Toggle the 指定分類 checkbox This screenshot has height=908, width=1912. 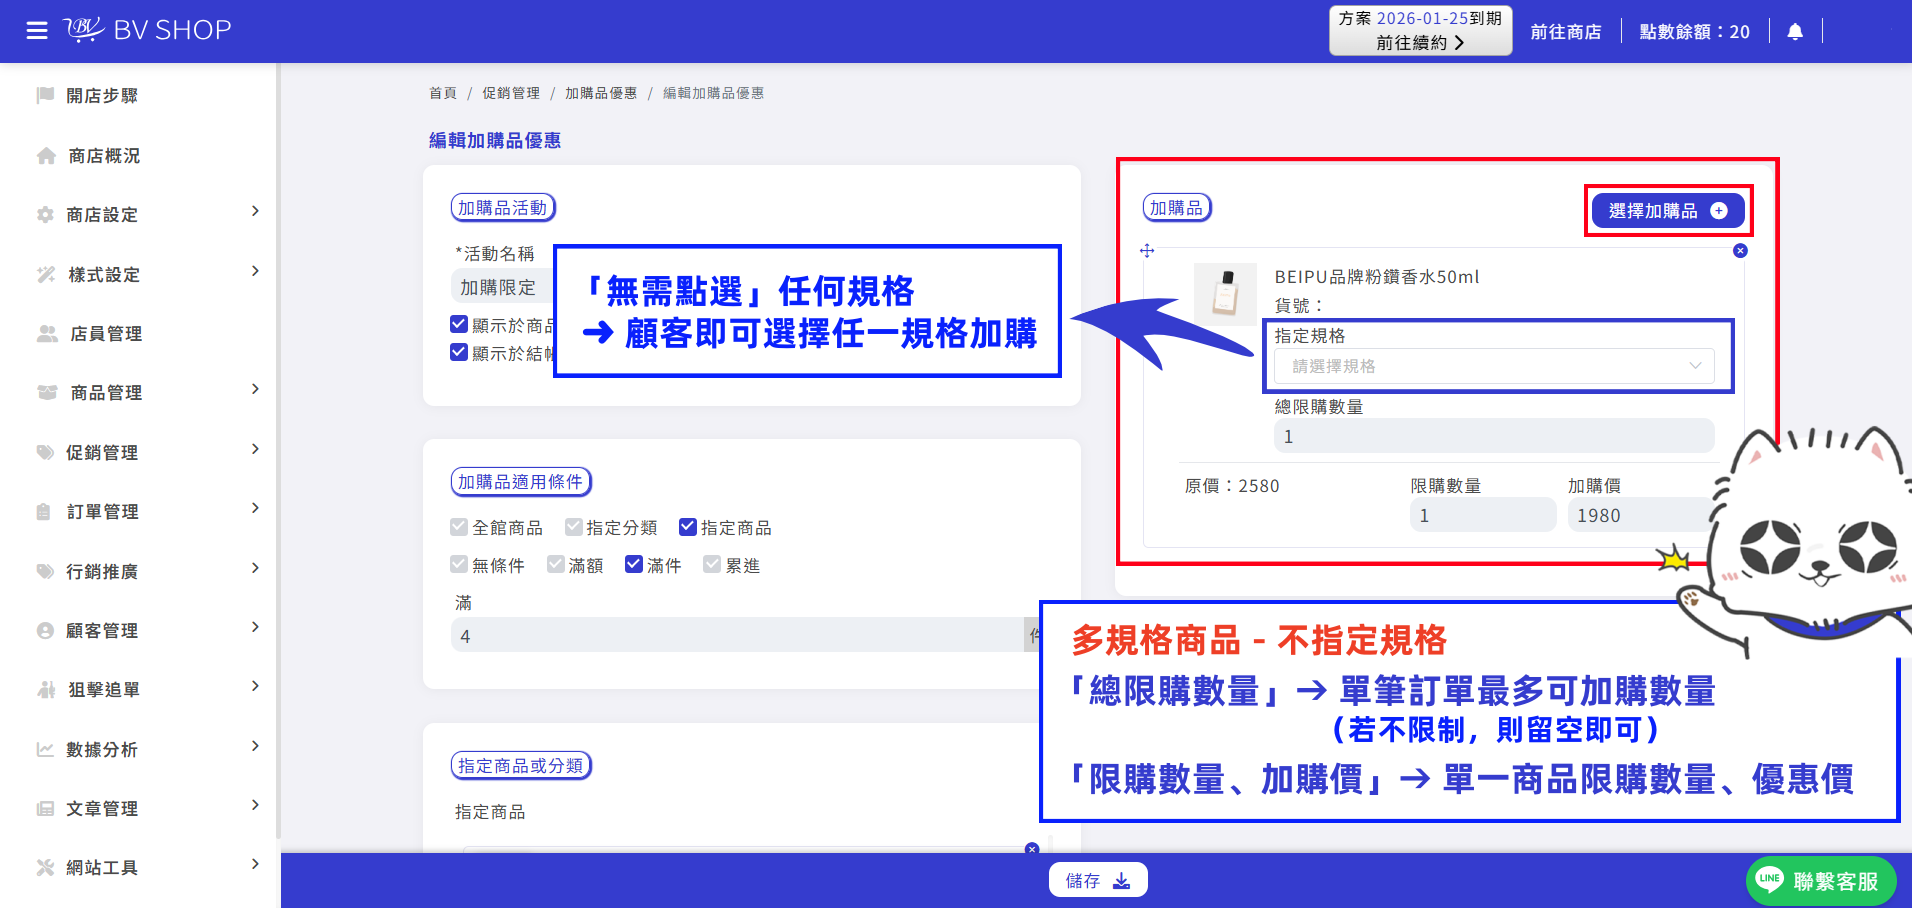(573, 527)
